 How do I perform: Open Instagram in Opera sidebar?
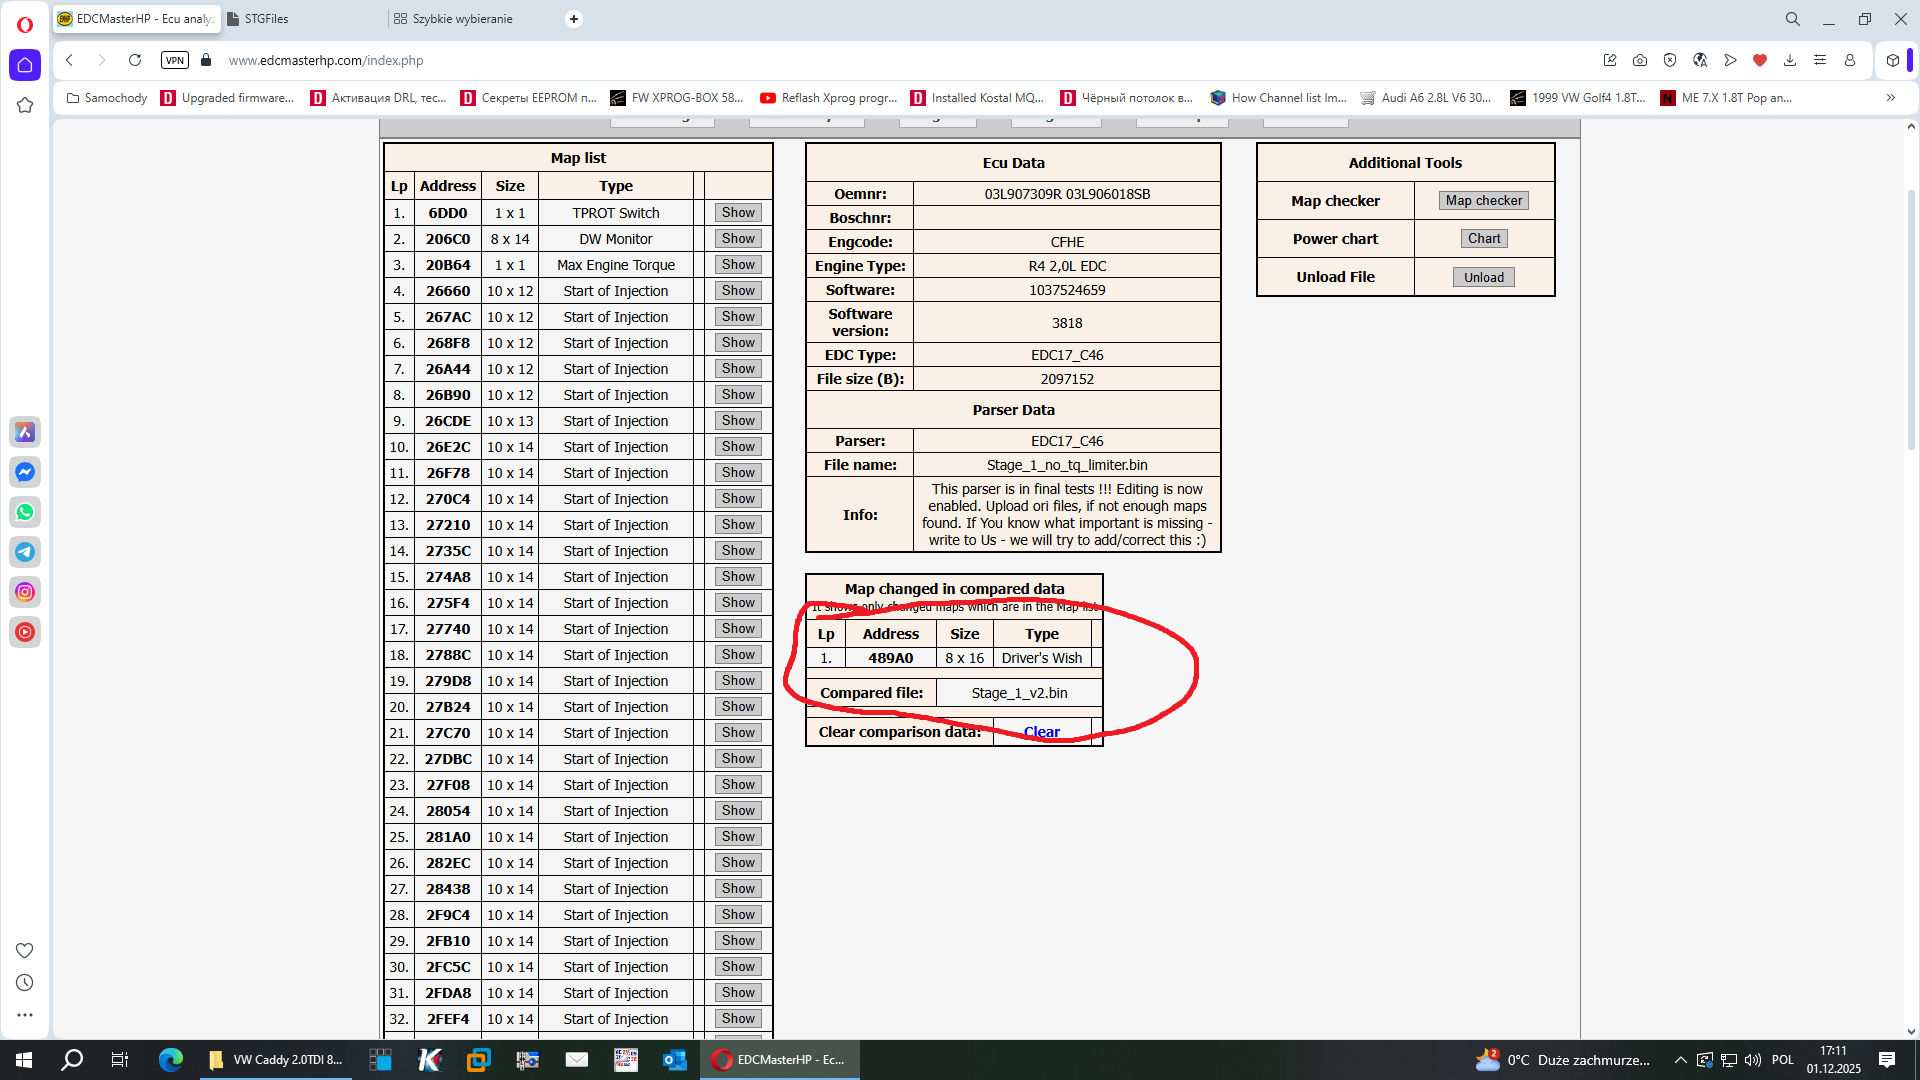point(25,592)
